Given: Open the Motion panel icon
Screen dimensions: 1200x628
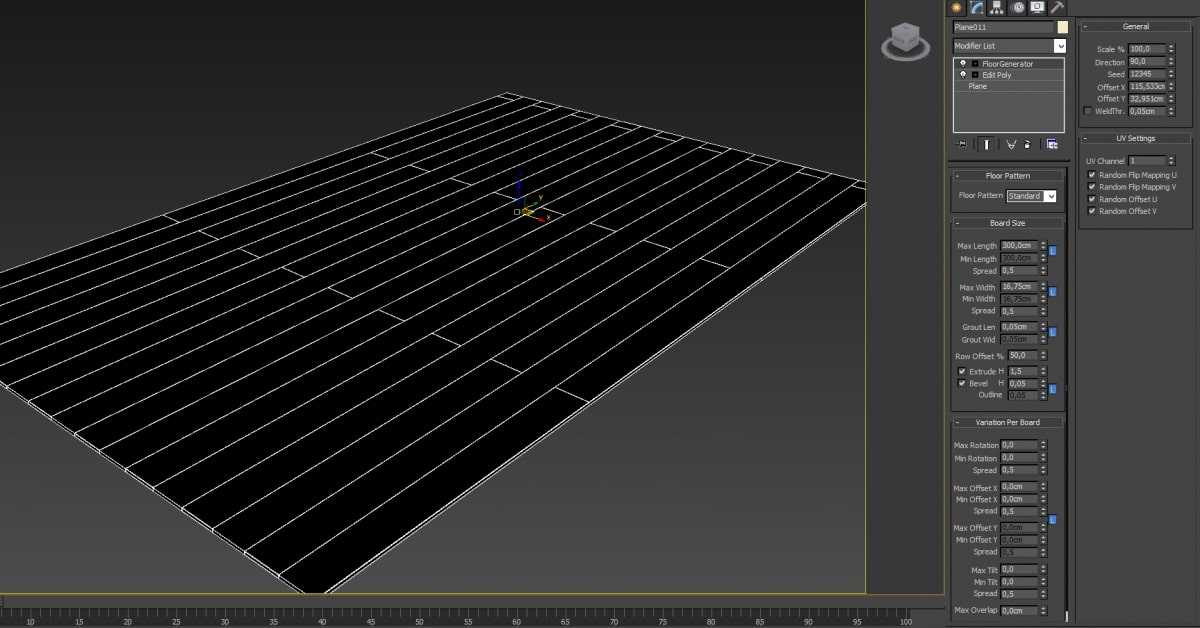Looking at the screenshot, I should (x=1017, y=8).
